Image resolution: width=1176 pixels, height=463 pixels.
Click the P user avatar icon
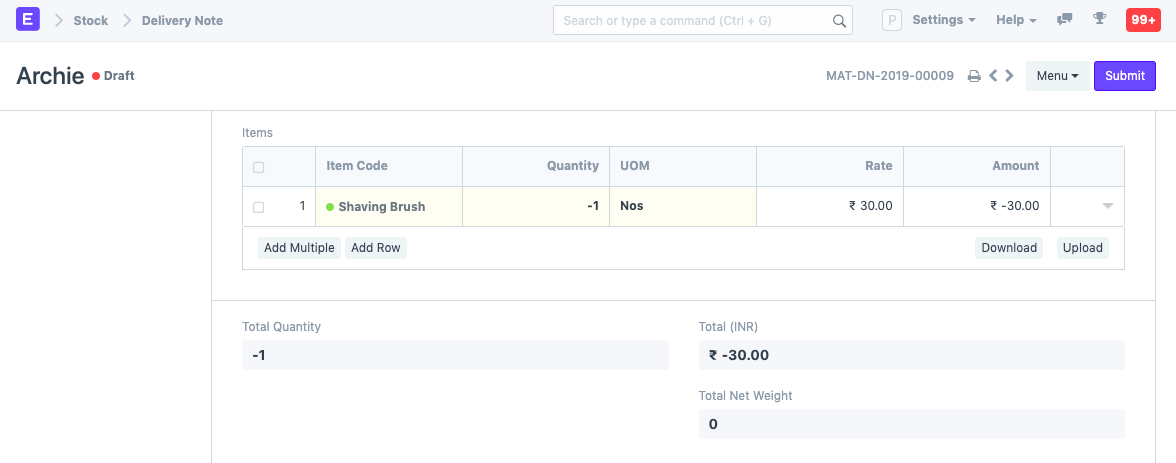coord(891,20)
